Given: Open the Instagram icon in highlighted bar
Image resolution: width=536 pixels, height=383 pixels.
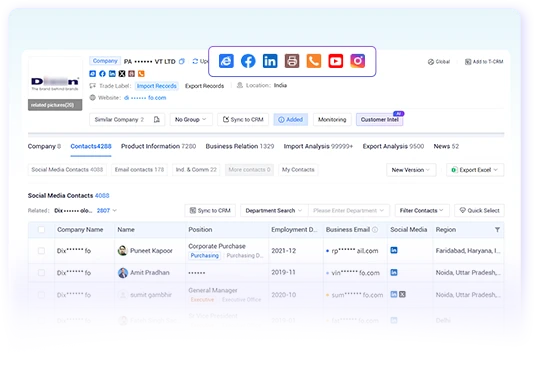Looking at the screenshot, I should (358, 61).
